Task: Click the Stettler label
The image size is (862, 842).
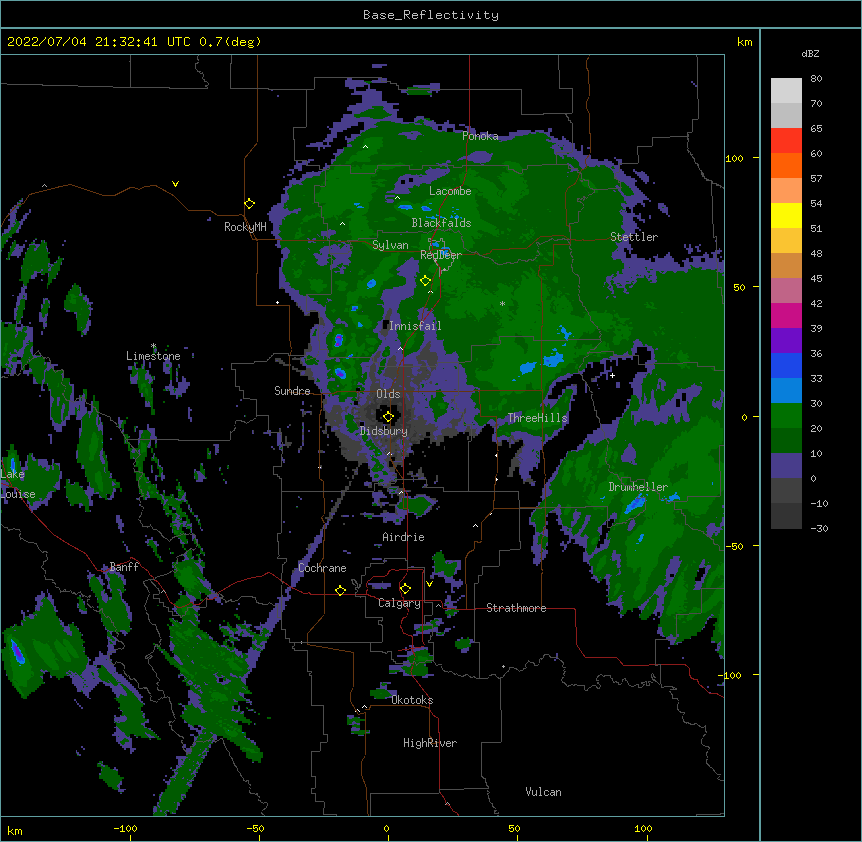Action: coord(634,237)
